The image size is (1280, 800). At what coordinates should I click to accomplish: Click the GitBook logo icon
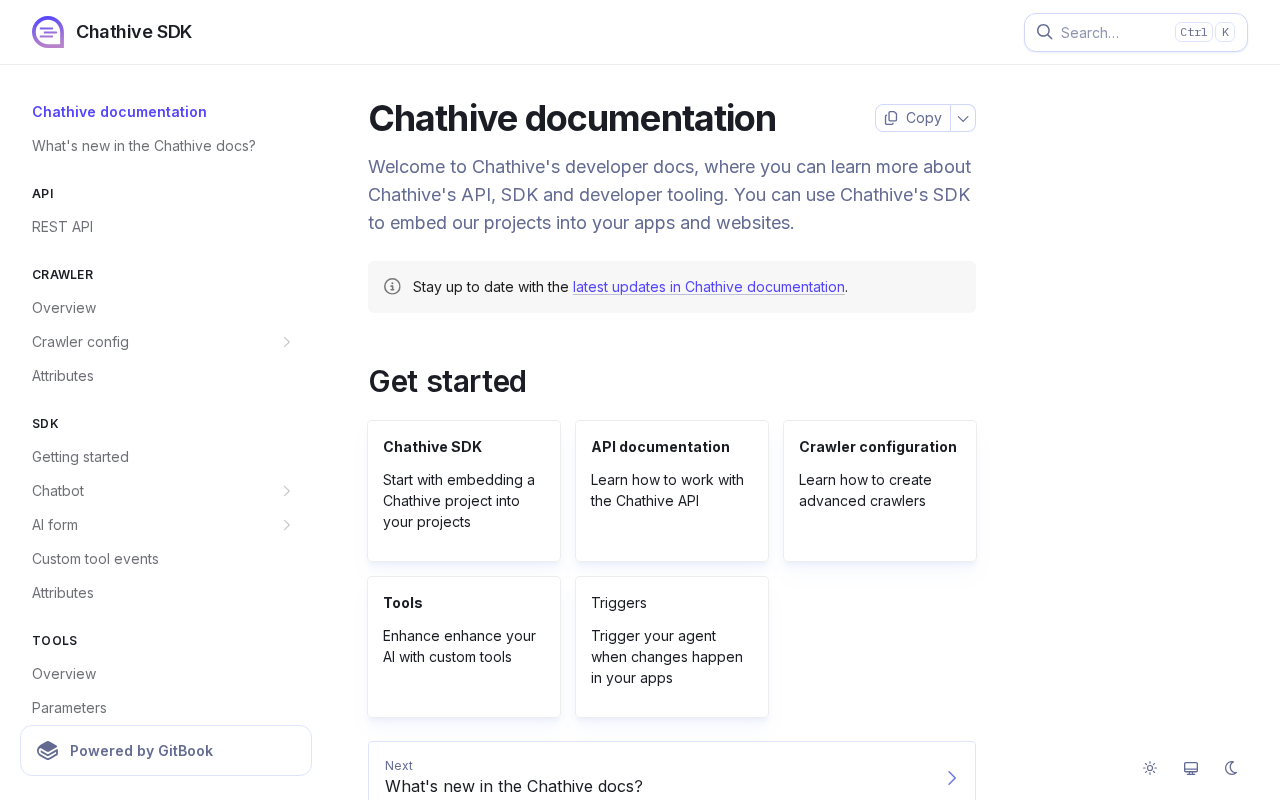click(x=48, y=751)
